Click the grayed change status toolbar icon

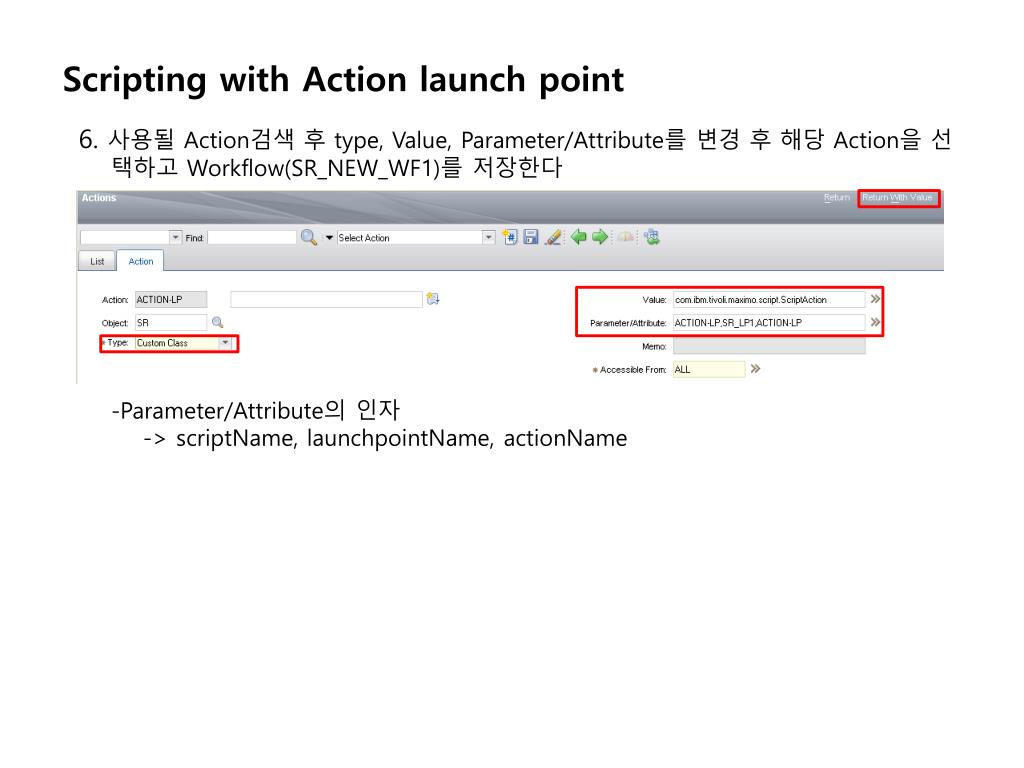[626, 237]
